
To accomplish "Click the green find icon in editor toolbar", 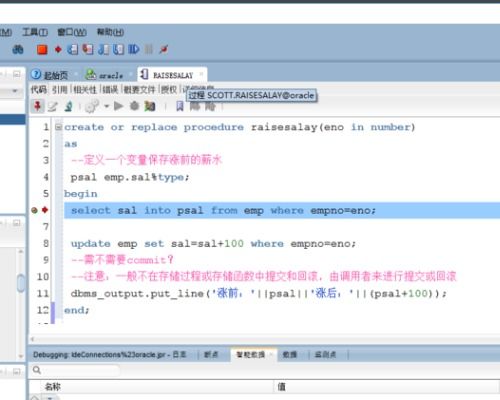I will pyautogui.click(x=69, y=107).
